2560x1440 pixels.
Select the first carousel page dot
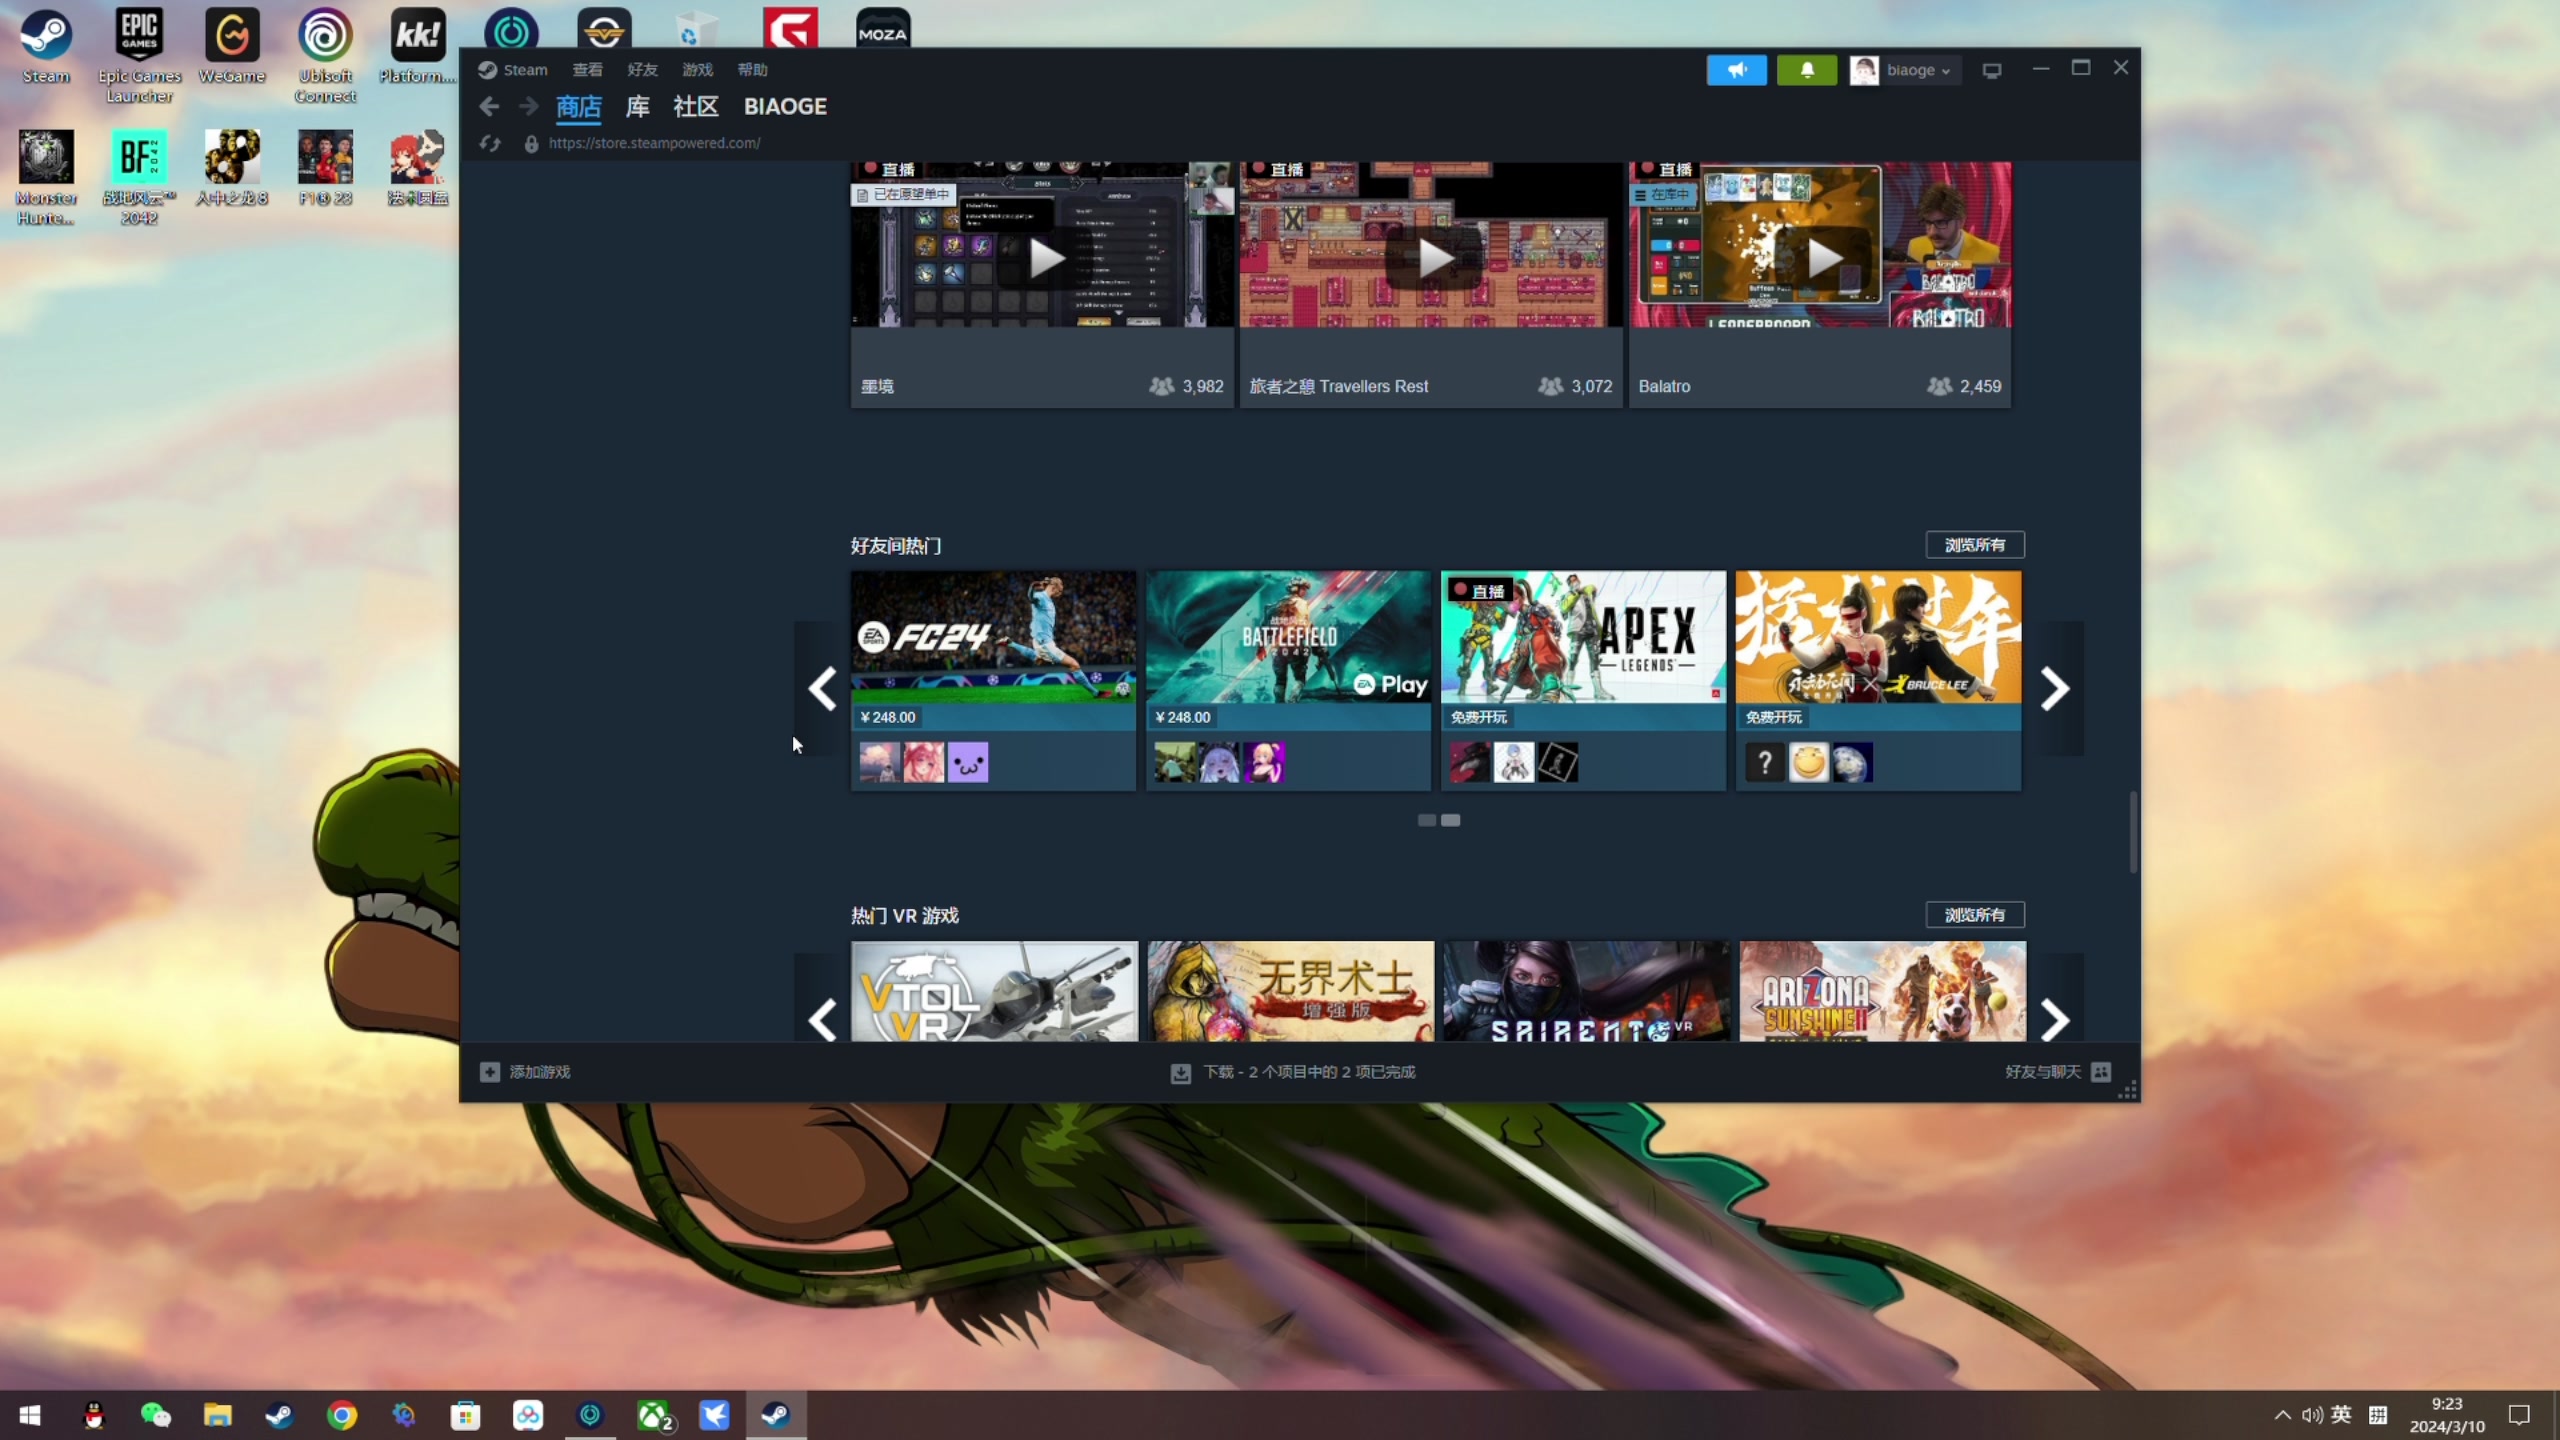pyautogui.click(x=1427, y=820)
